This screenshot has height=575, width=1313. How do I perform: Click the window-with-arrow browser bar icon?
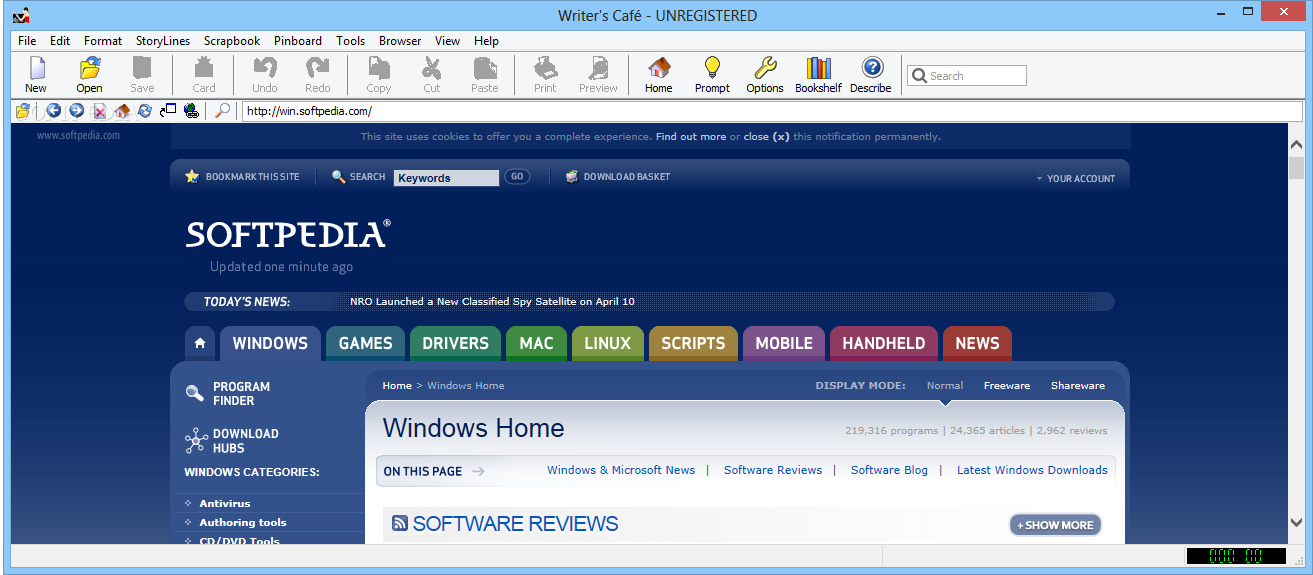tap(168, 111)
